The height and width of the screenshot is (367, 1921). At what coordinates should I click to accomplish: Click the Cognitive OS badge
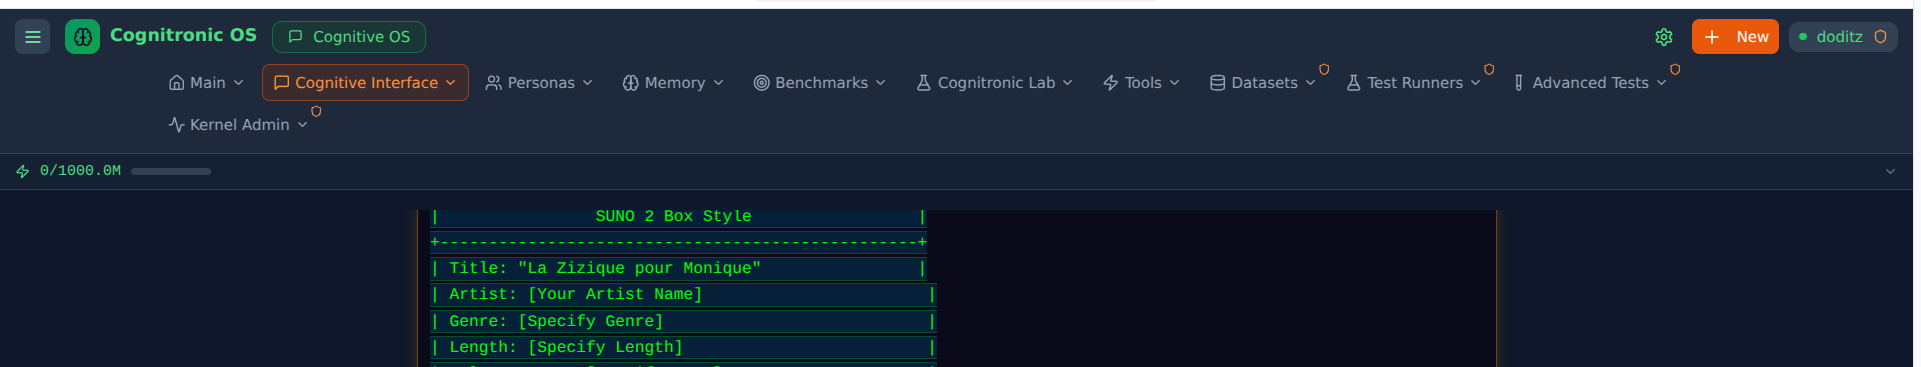[349, 37]
